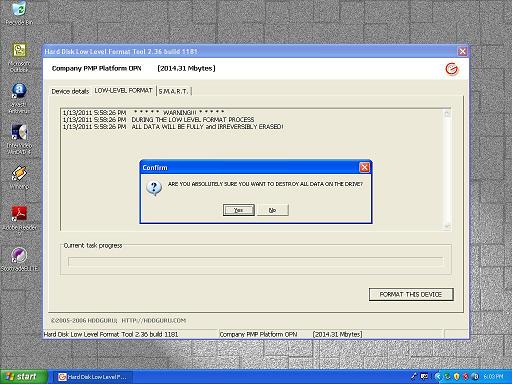The height and width of the screenshot is (384, 512).
Task: Open the S.M.A.R.T. tab
Action: pyautogui.click(x=173, y=91)
